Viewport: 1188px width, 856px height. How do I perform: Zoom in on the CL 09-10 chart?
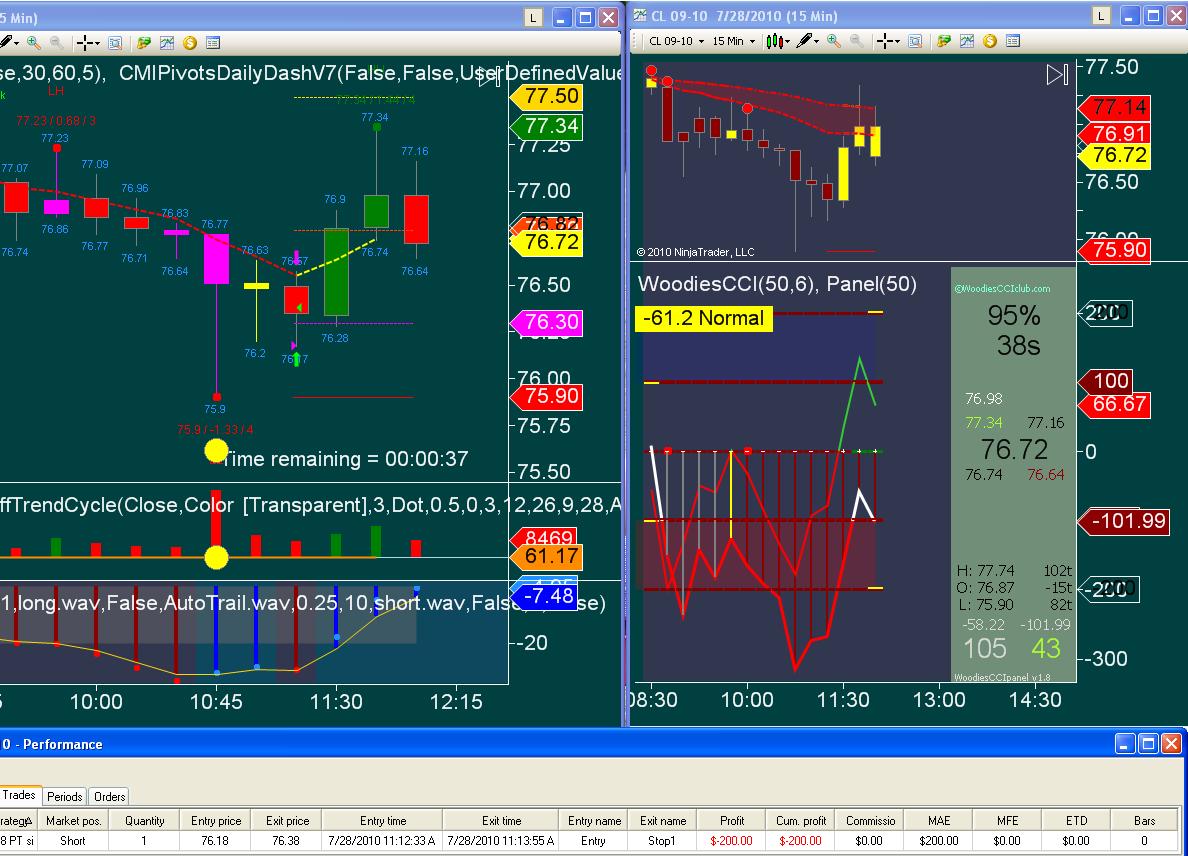(833, 41)
